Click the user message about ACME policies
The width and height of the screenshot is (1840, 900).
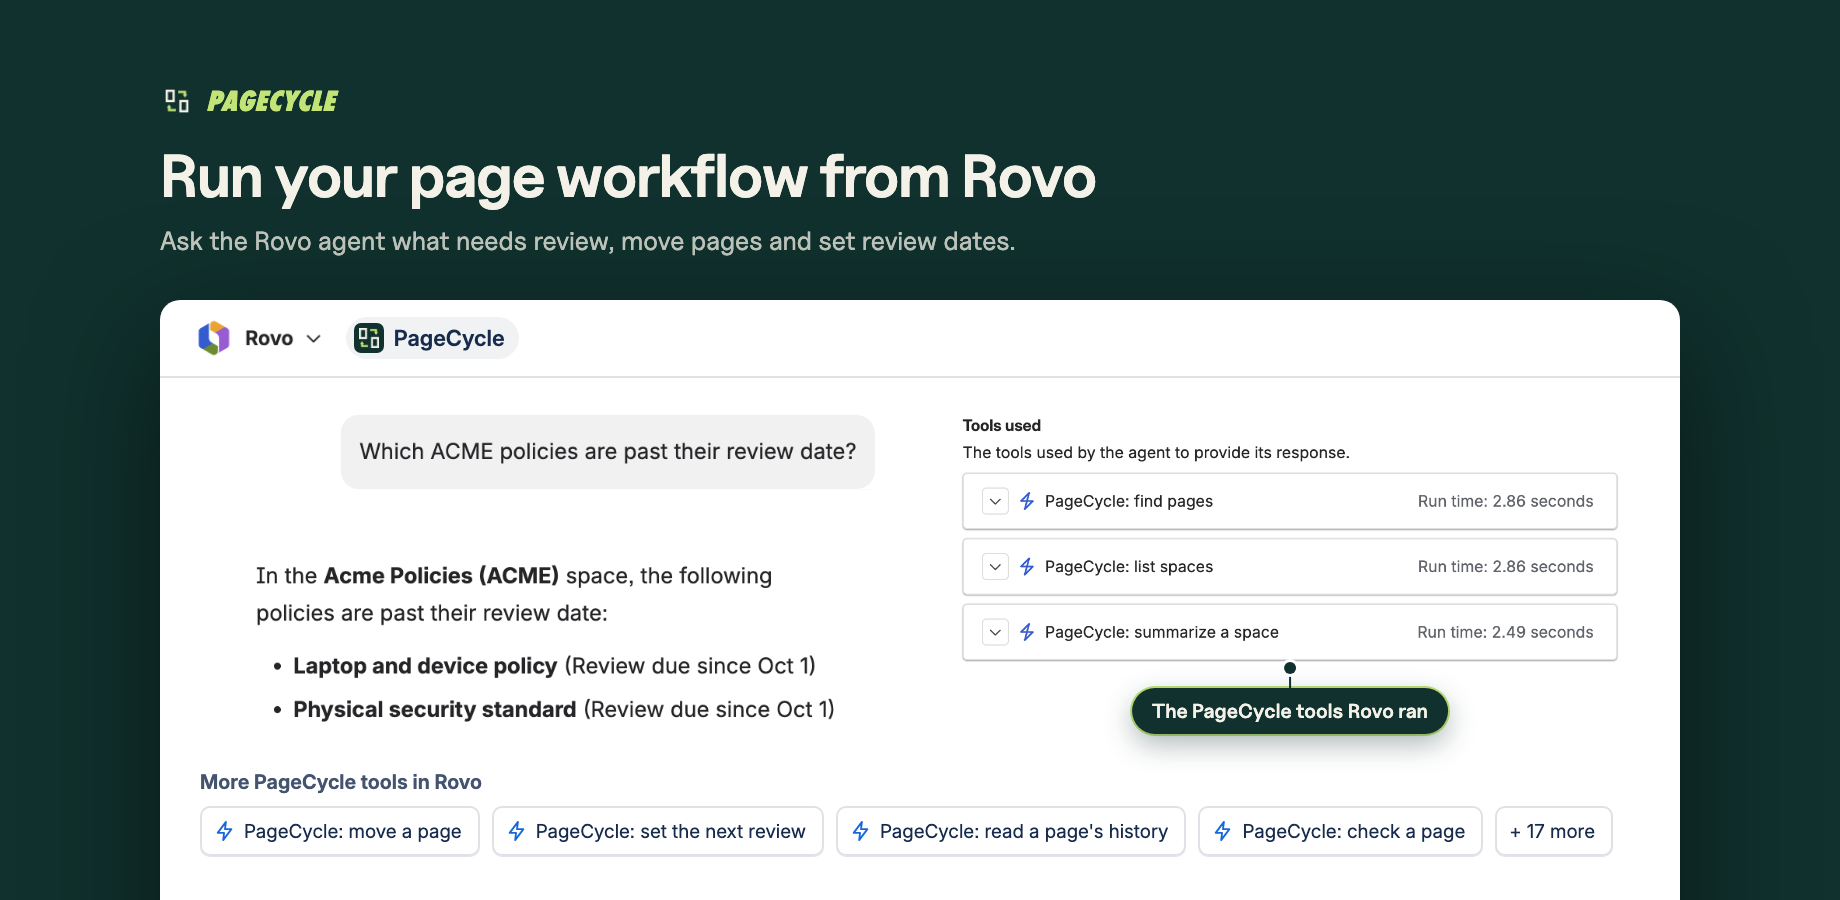click(x=608, y=452)
